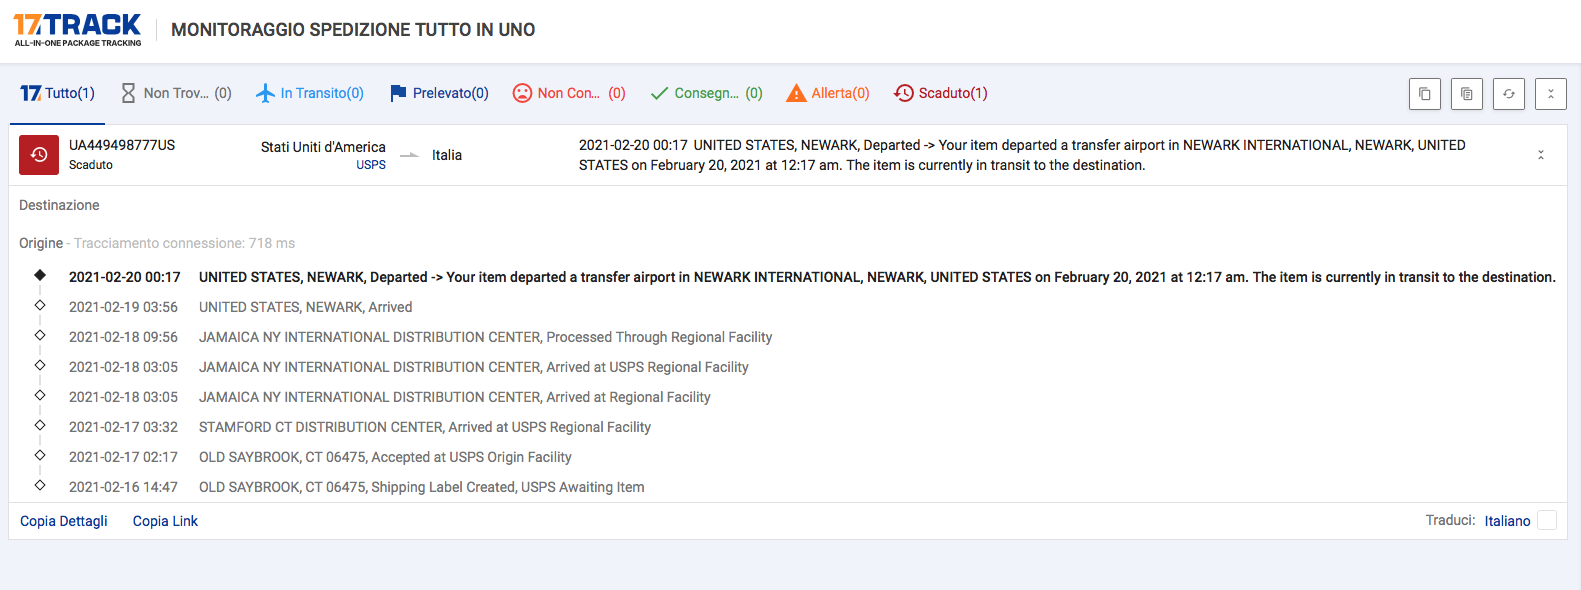Click the Copia Link link

165,521
